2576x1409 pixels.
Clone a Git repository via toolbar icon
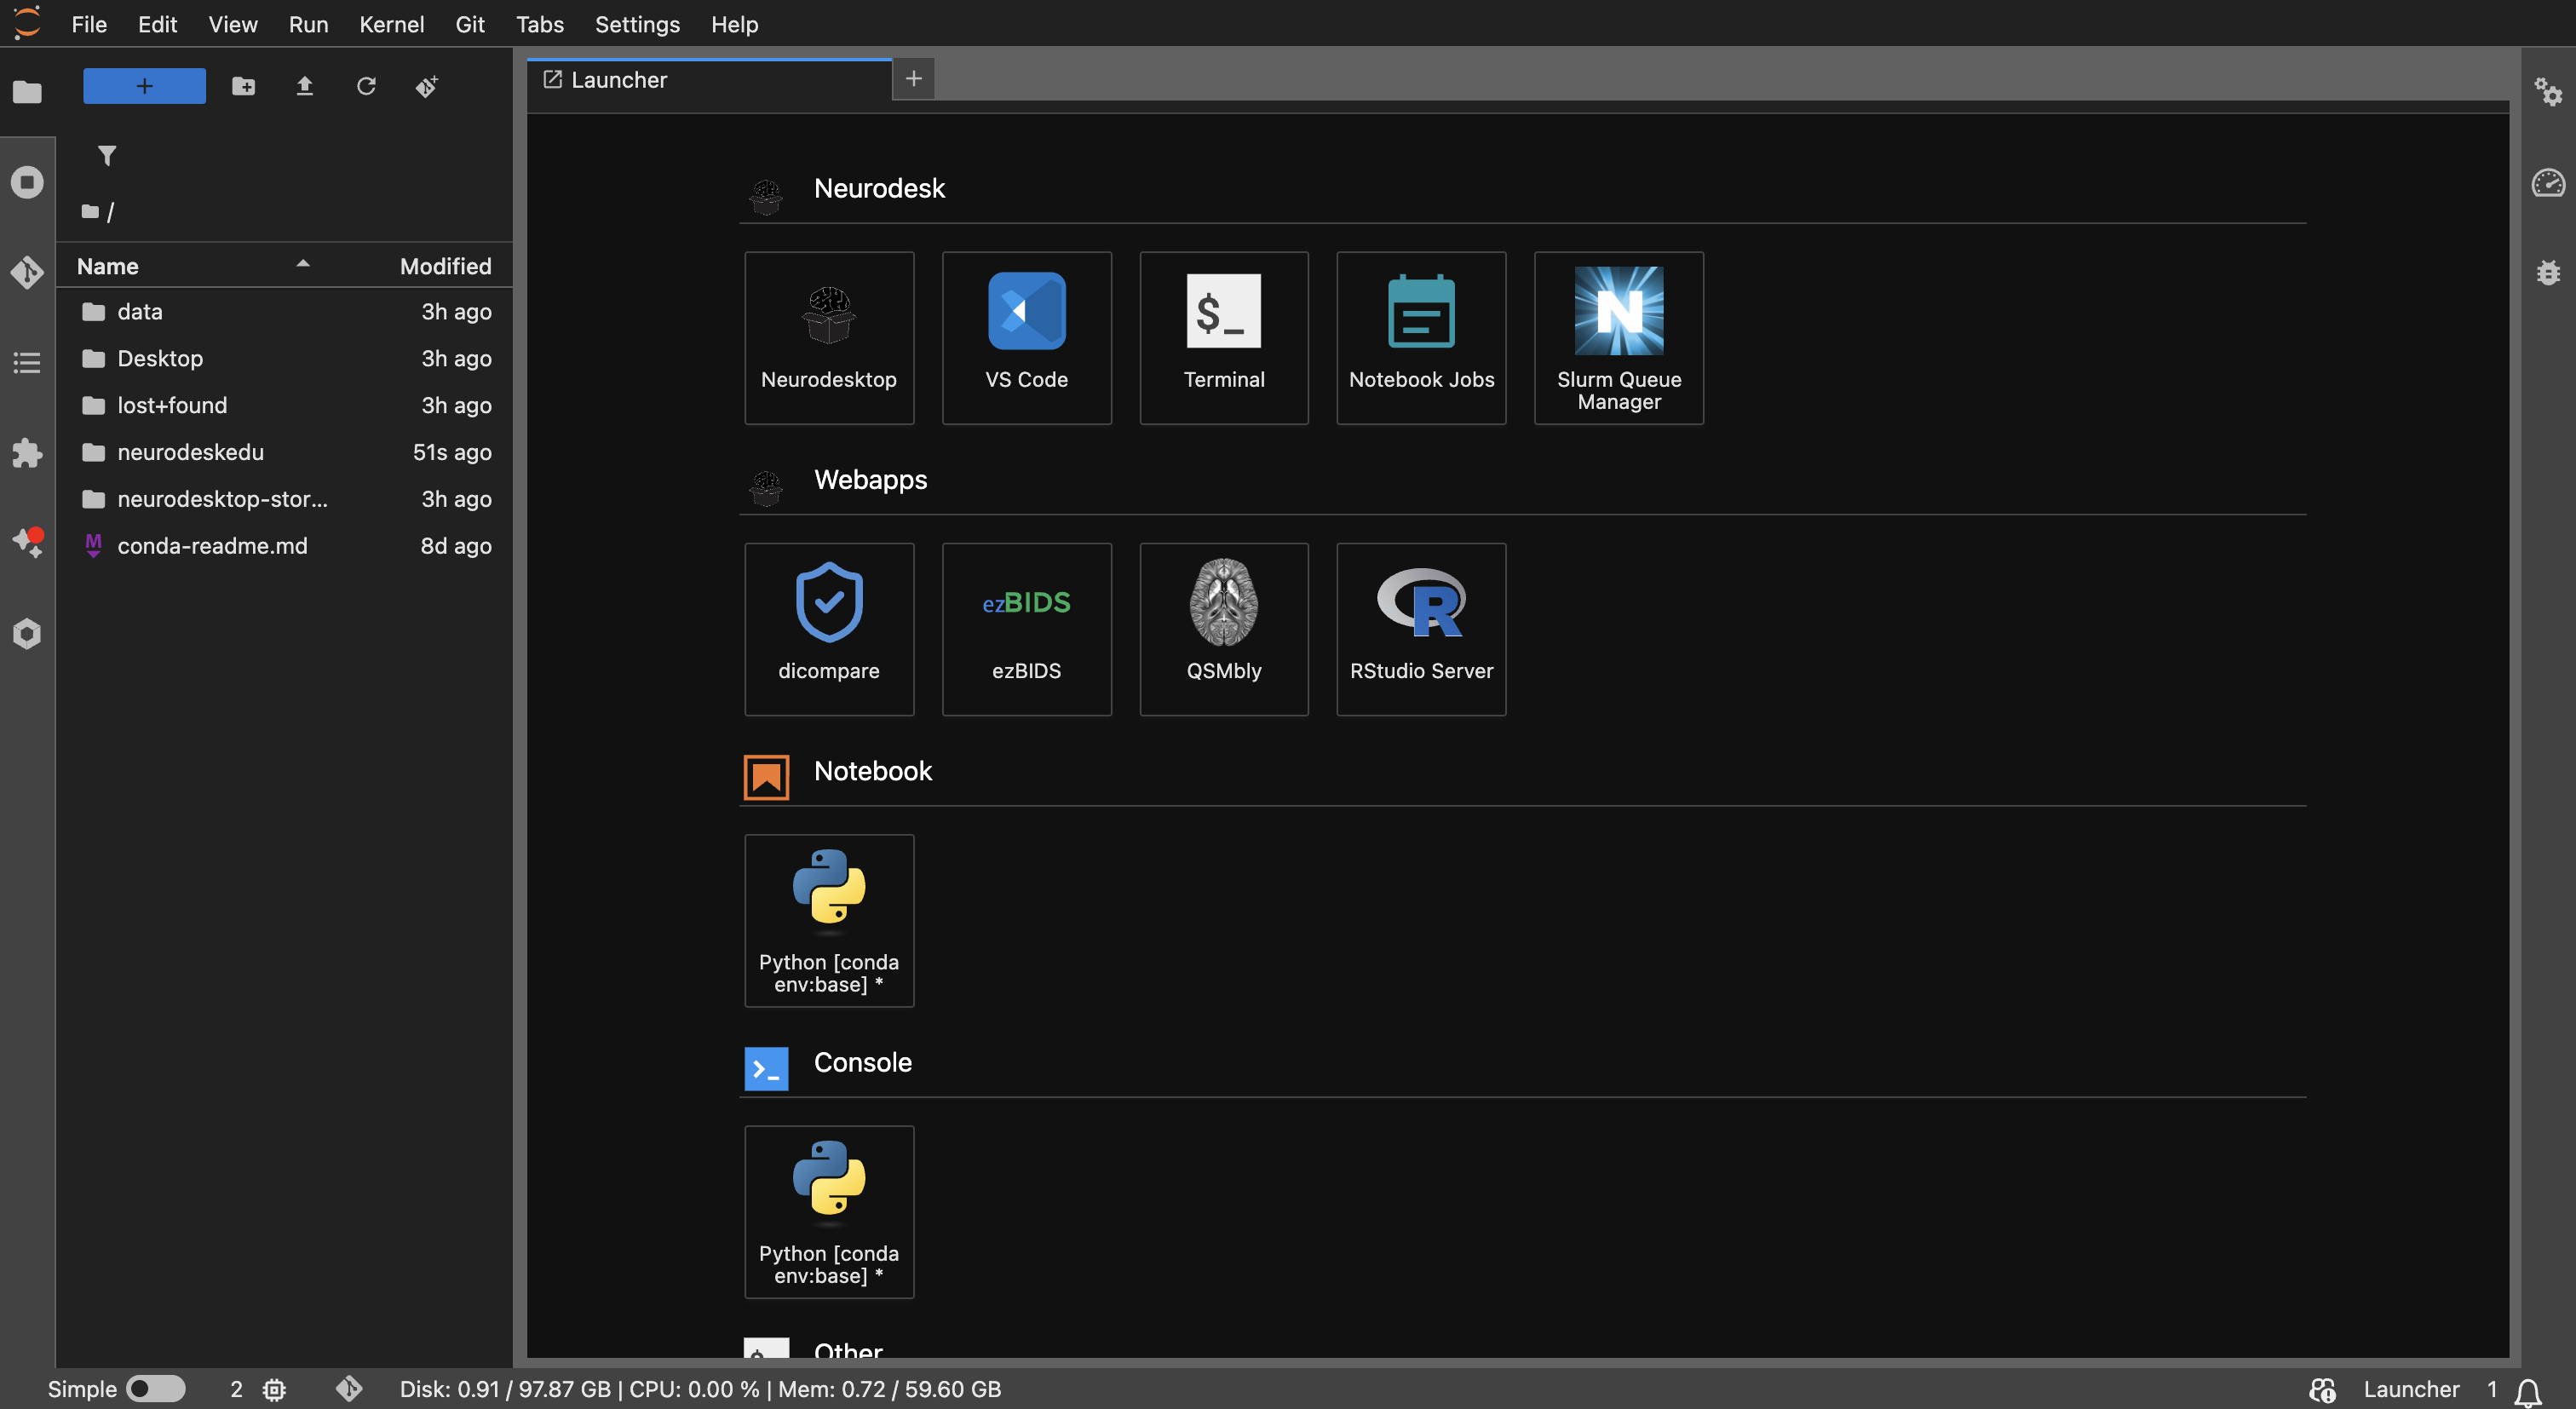[x=427, y=86]
